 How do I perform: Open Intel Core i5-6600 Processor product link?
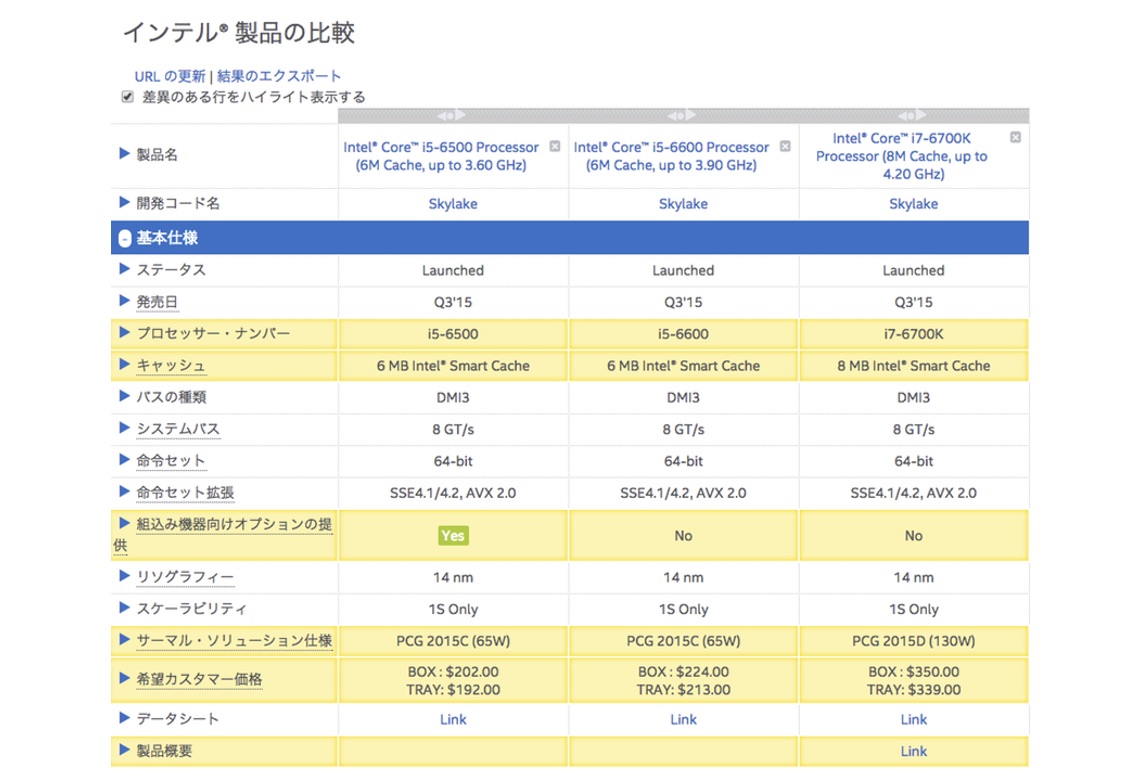672,156
